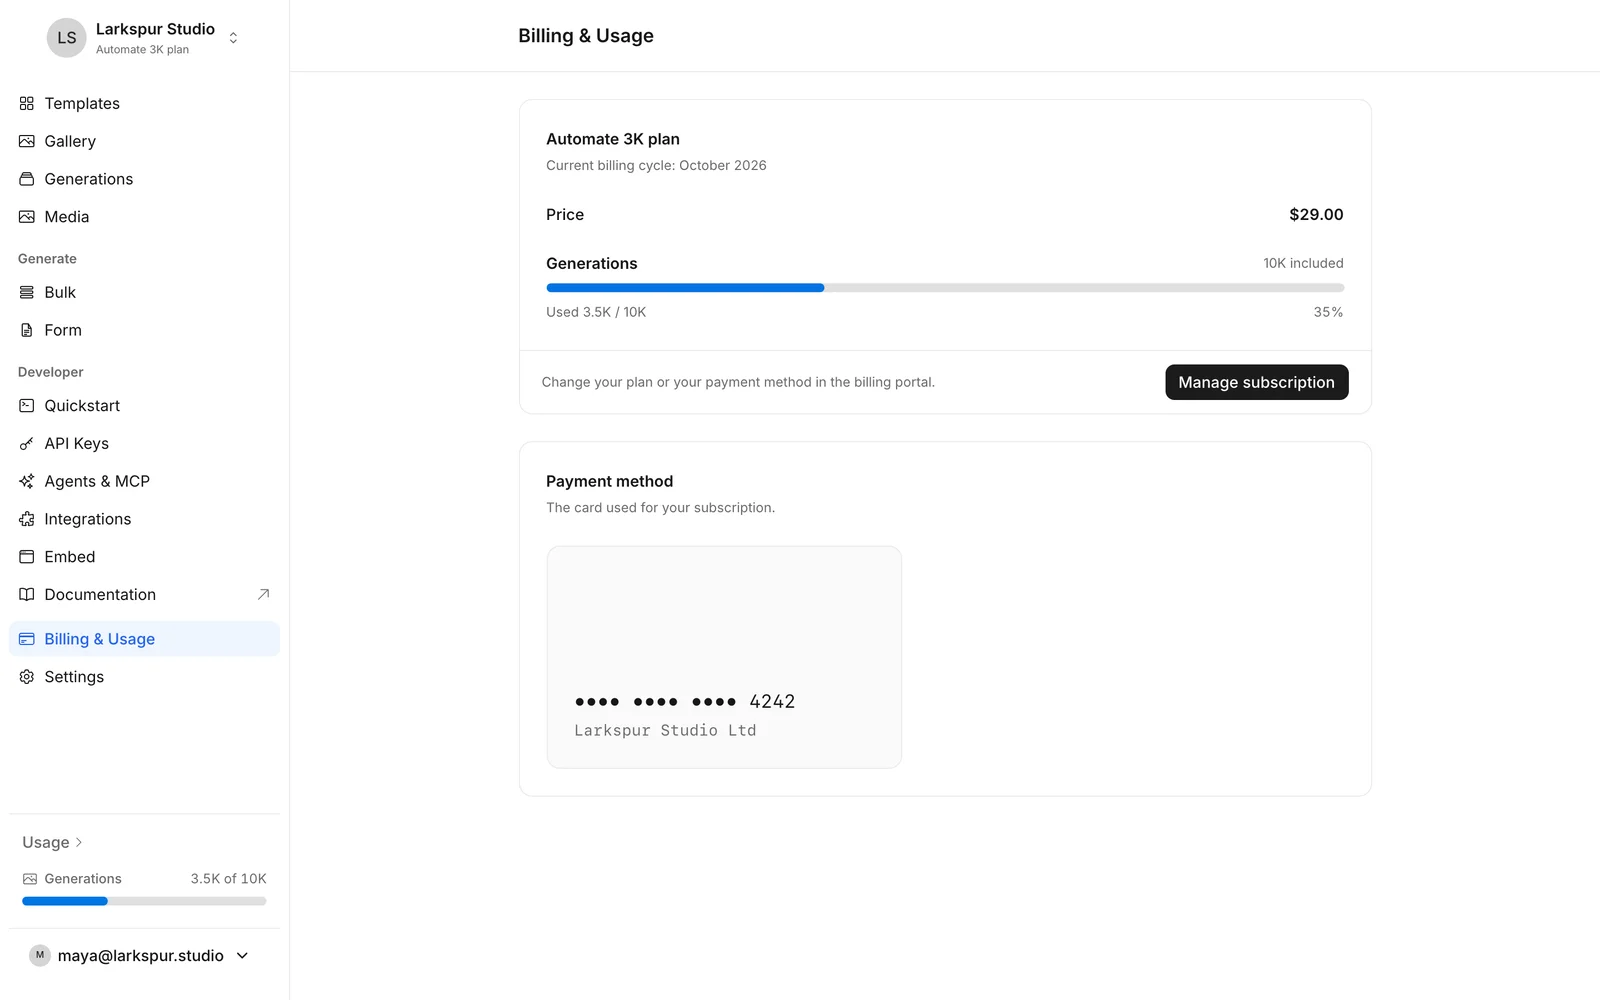Open the Bulk generate page

tap(144, 292)
